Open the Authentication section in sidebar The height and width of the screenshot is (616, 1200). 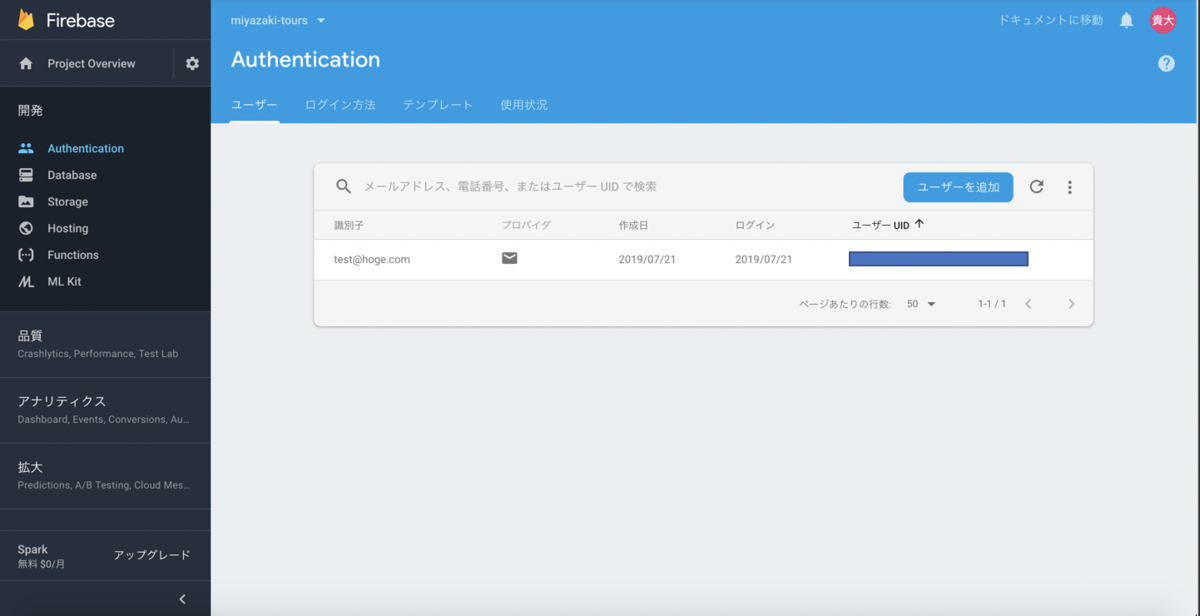(85, 148)
